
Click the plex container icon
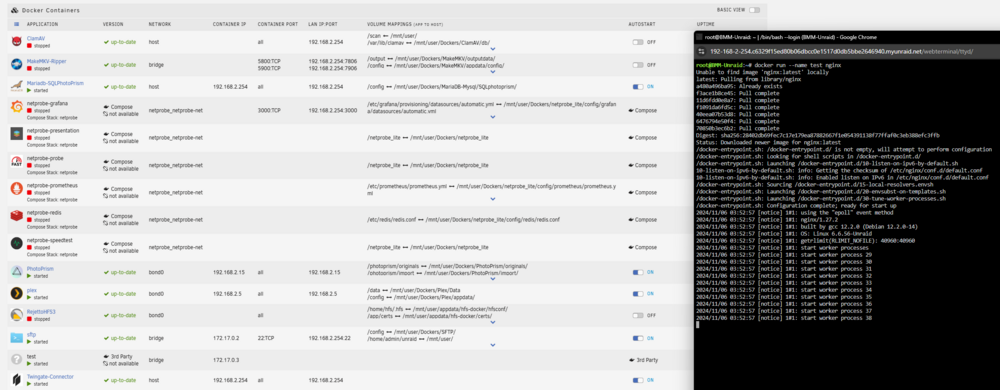pos(17,293)
